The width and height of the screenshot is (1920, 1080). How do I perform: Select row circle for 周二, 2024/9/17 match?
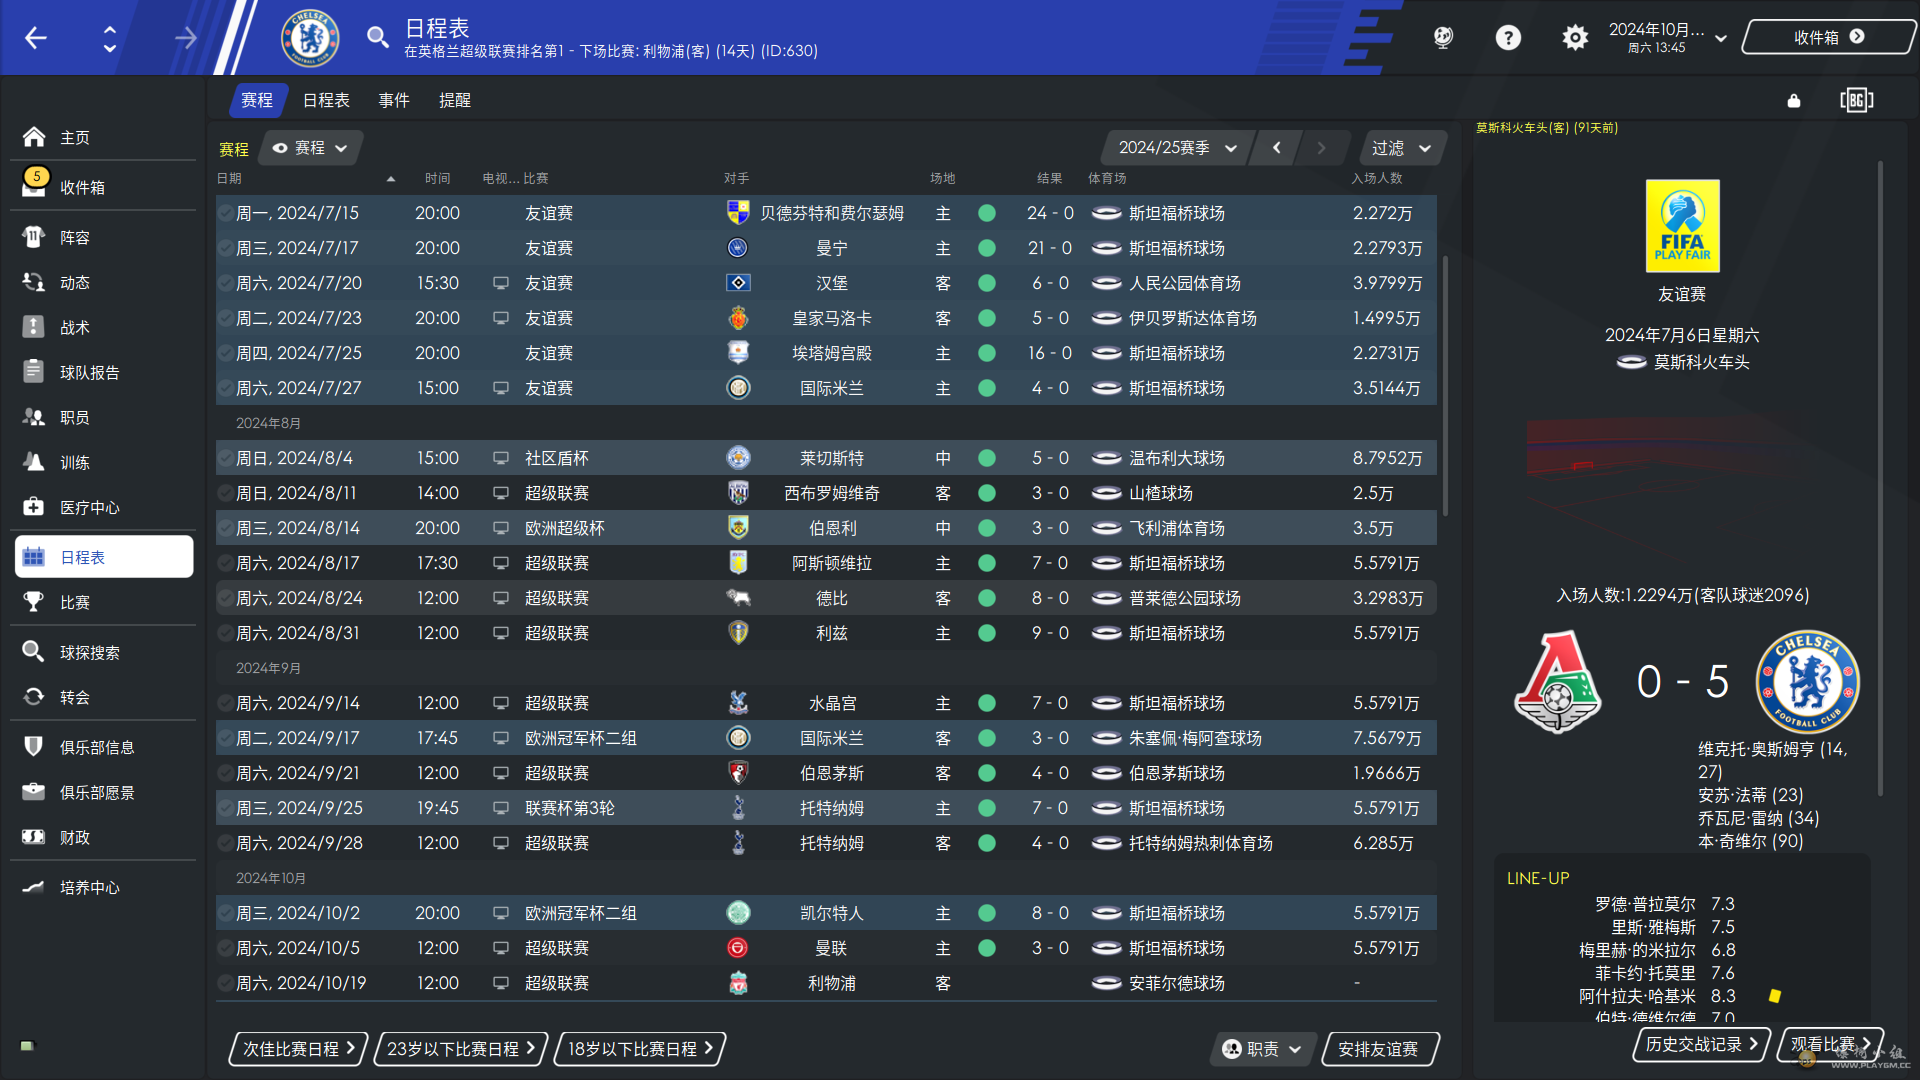tap(226, 738)
